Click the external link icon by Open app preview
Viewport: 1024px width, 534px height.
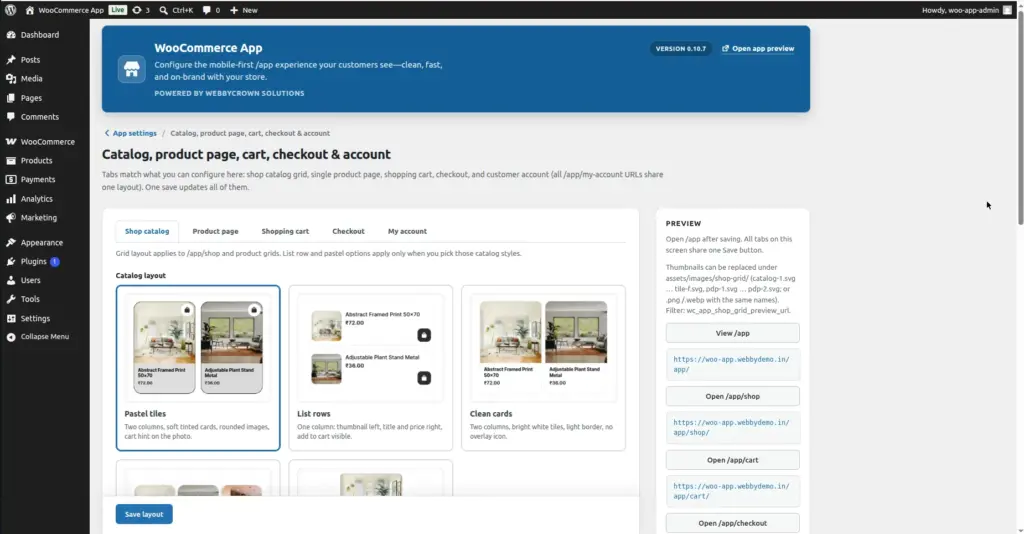coord(725,48)
